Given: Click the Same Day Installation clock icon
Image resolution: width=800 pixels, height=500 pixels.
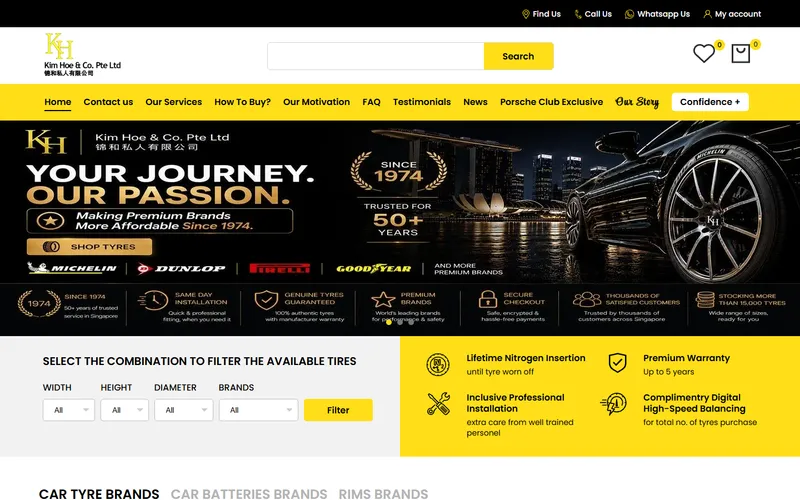Looking at the screenshot, I should (x=153, y=301).
